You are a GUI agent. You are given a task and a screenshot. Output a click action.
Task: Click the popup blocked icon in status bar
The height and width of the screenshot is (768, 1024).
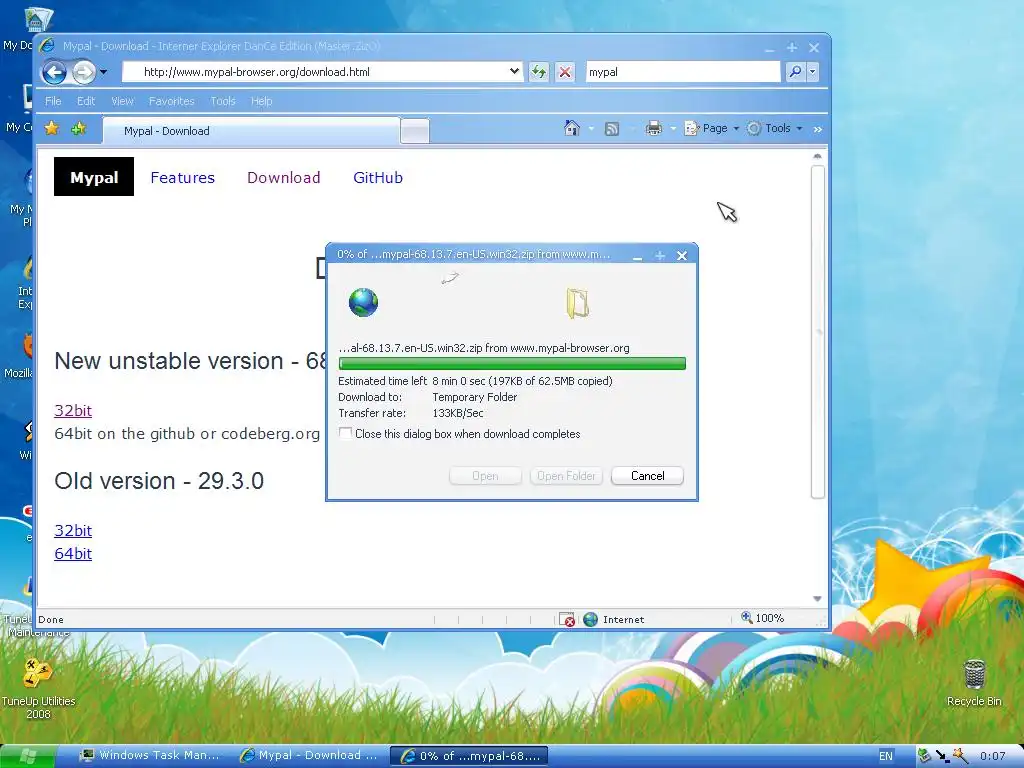[x=567, y=619]
